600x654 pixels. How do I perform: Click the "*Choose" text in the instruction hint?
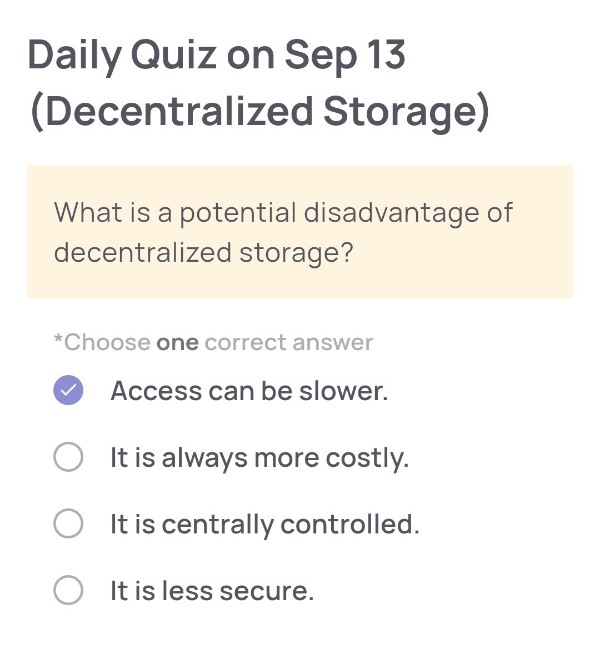102,343
